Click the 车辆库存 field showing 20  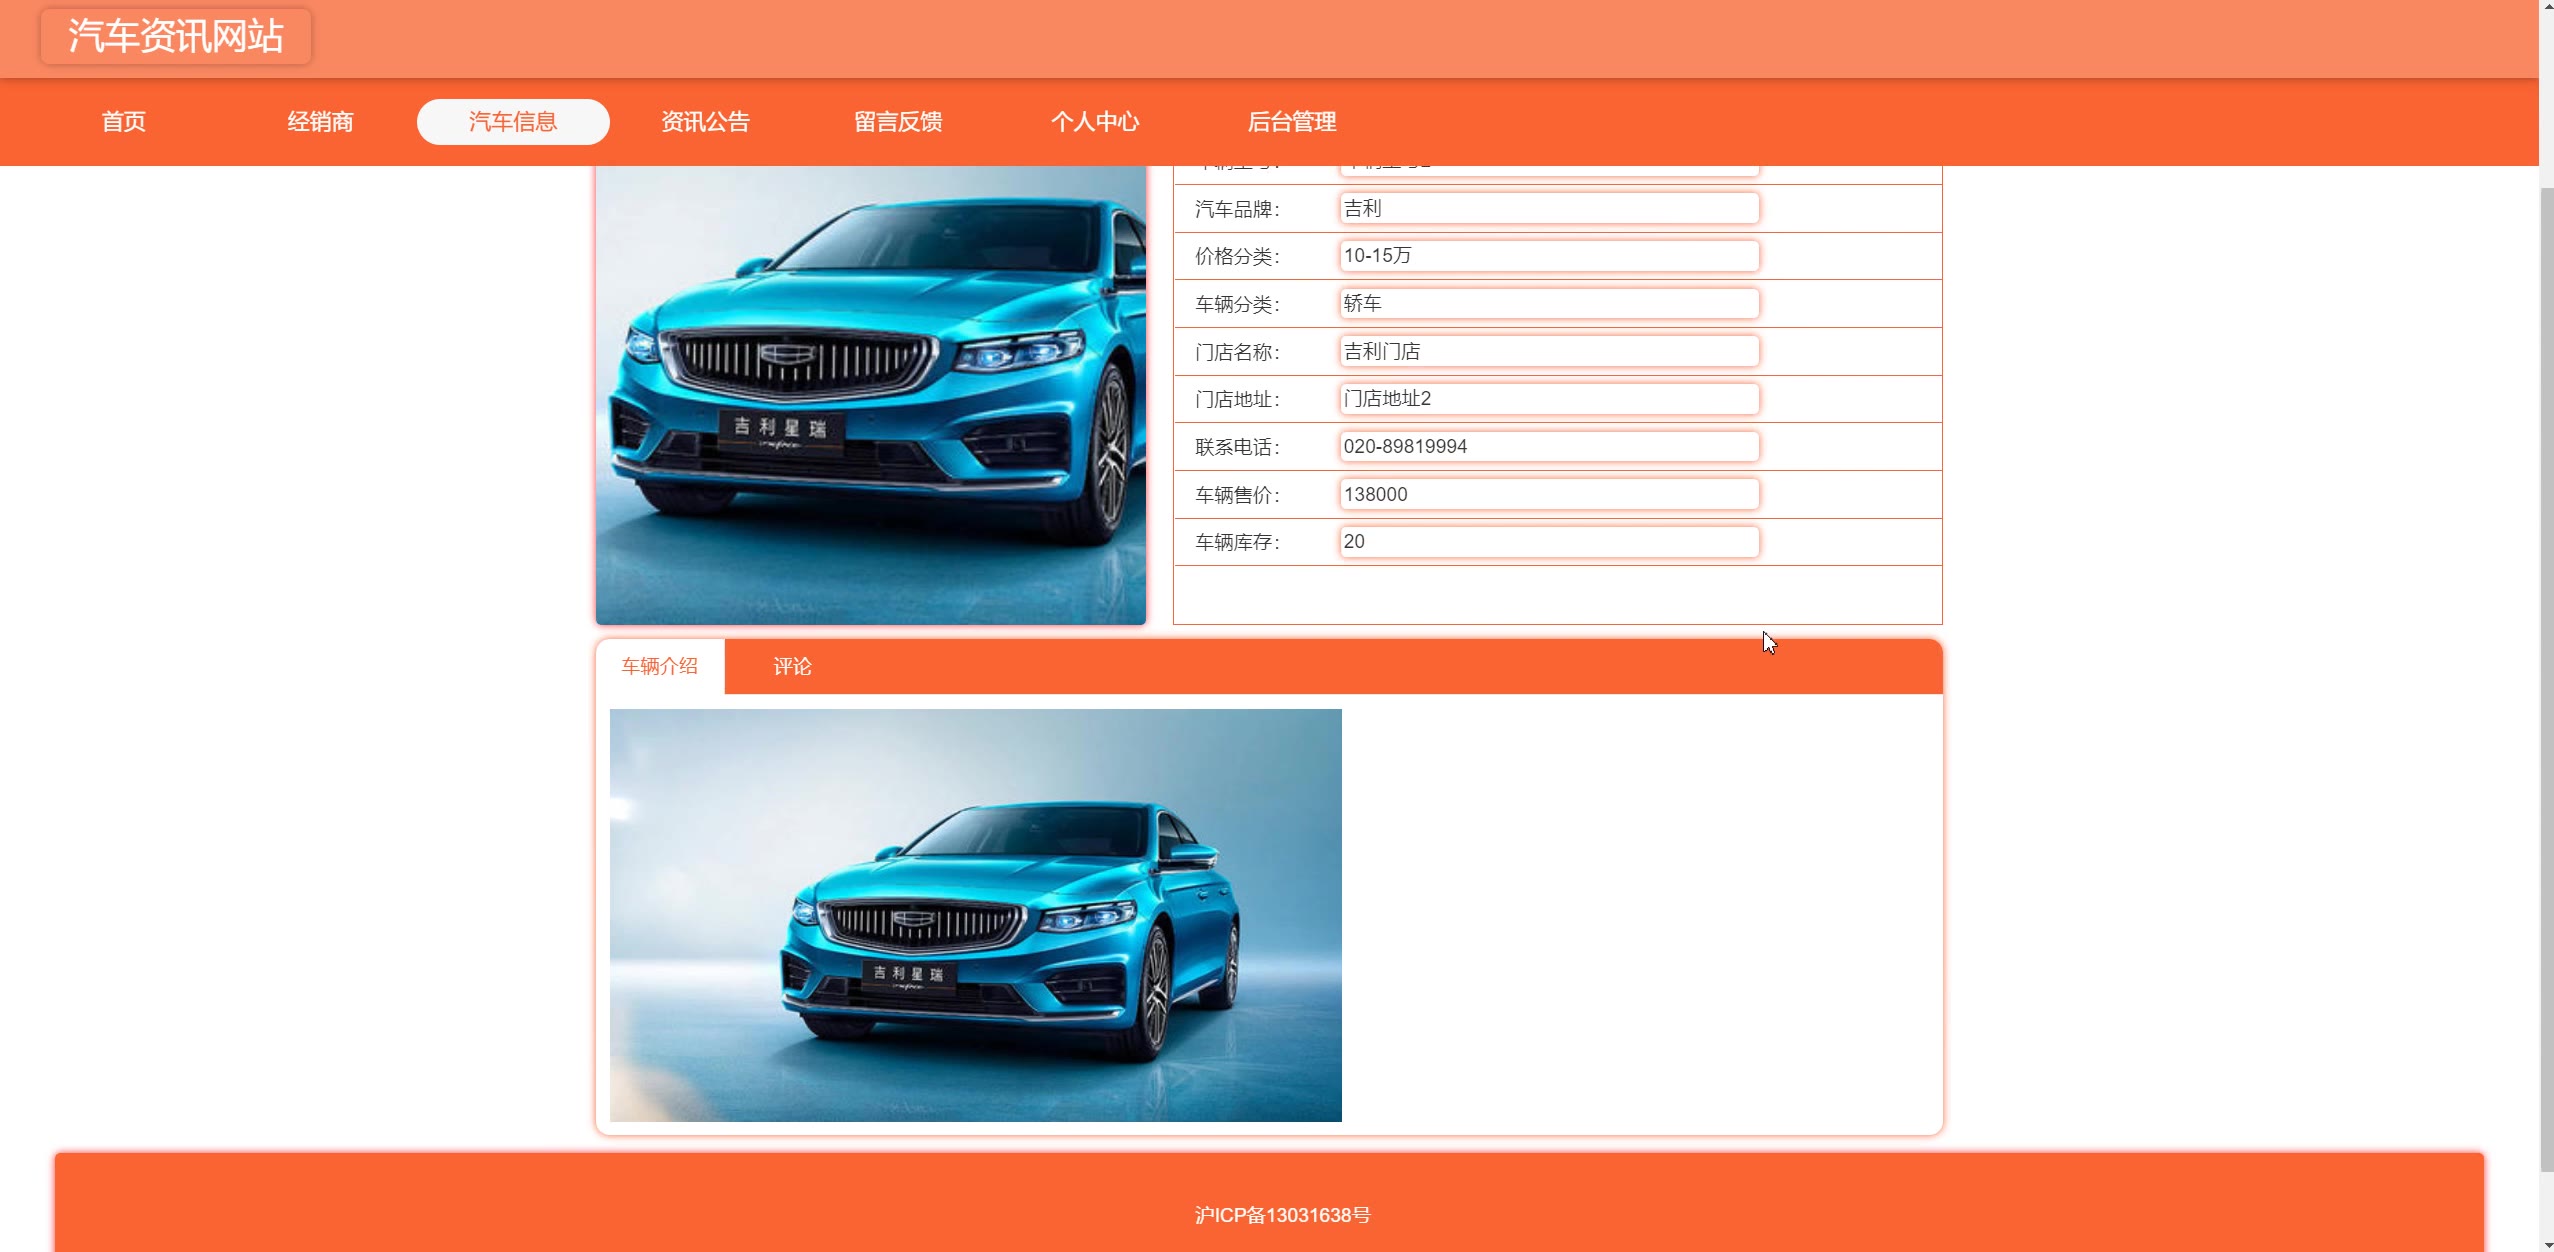[1548, 542]
